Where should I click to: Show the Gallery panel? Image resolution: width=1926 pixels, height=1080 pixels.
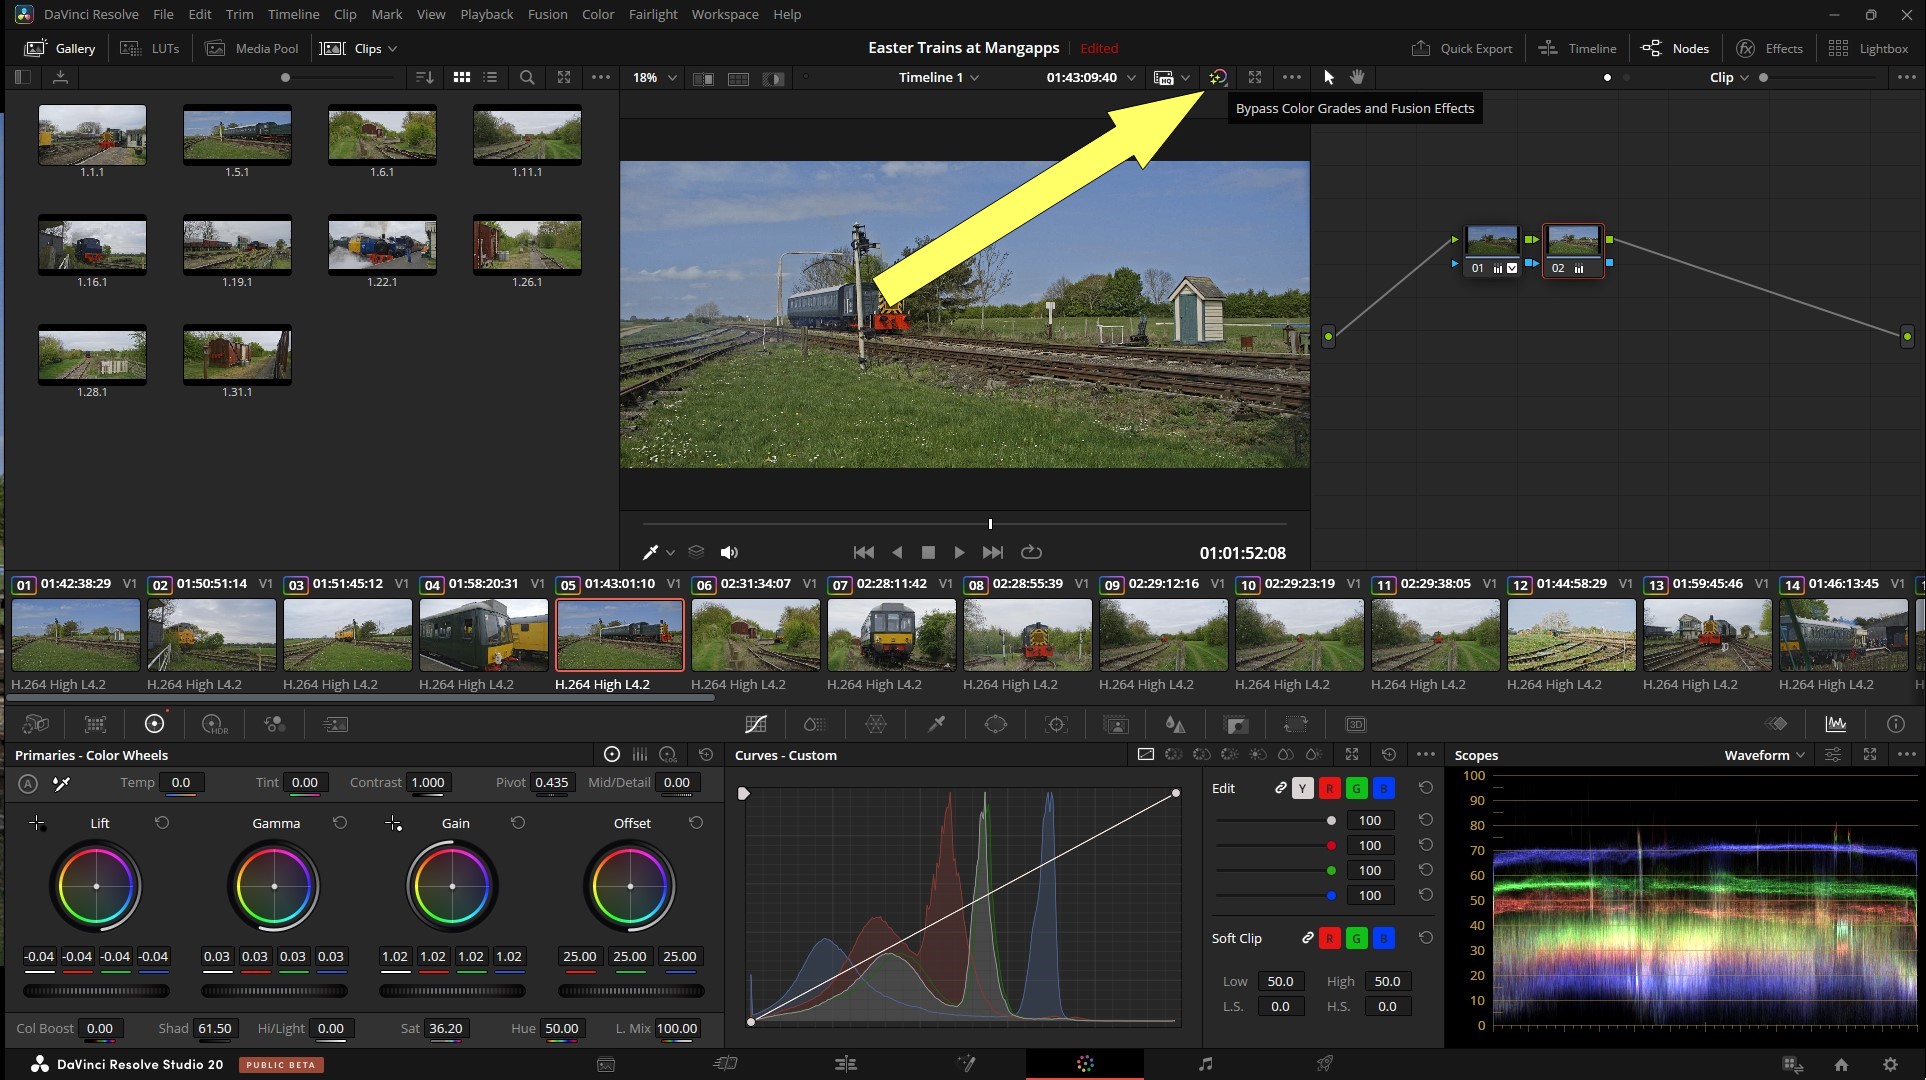(x=60, y=48)
